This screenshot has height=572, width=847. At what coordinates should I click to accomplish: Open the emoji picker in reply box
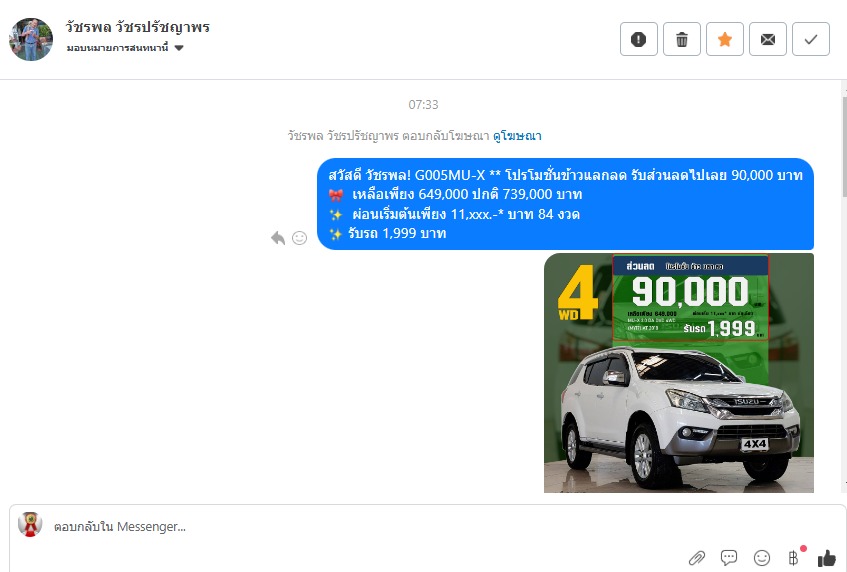pyautogui.click(x=762, y=558)
